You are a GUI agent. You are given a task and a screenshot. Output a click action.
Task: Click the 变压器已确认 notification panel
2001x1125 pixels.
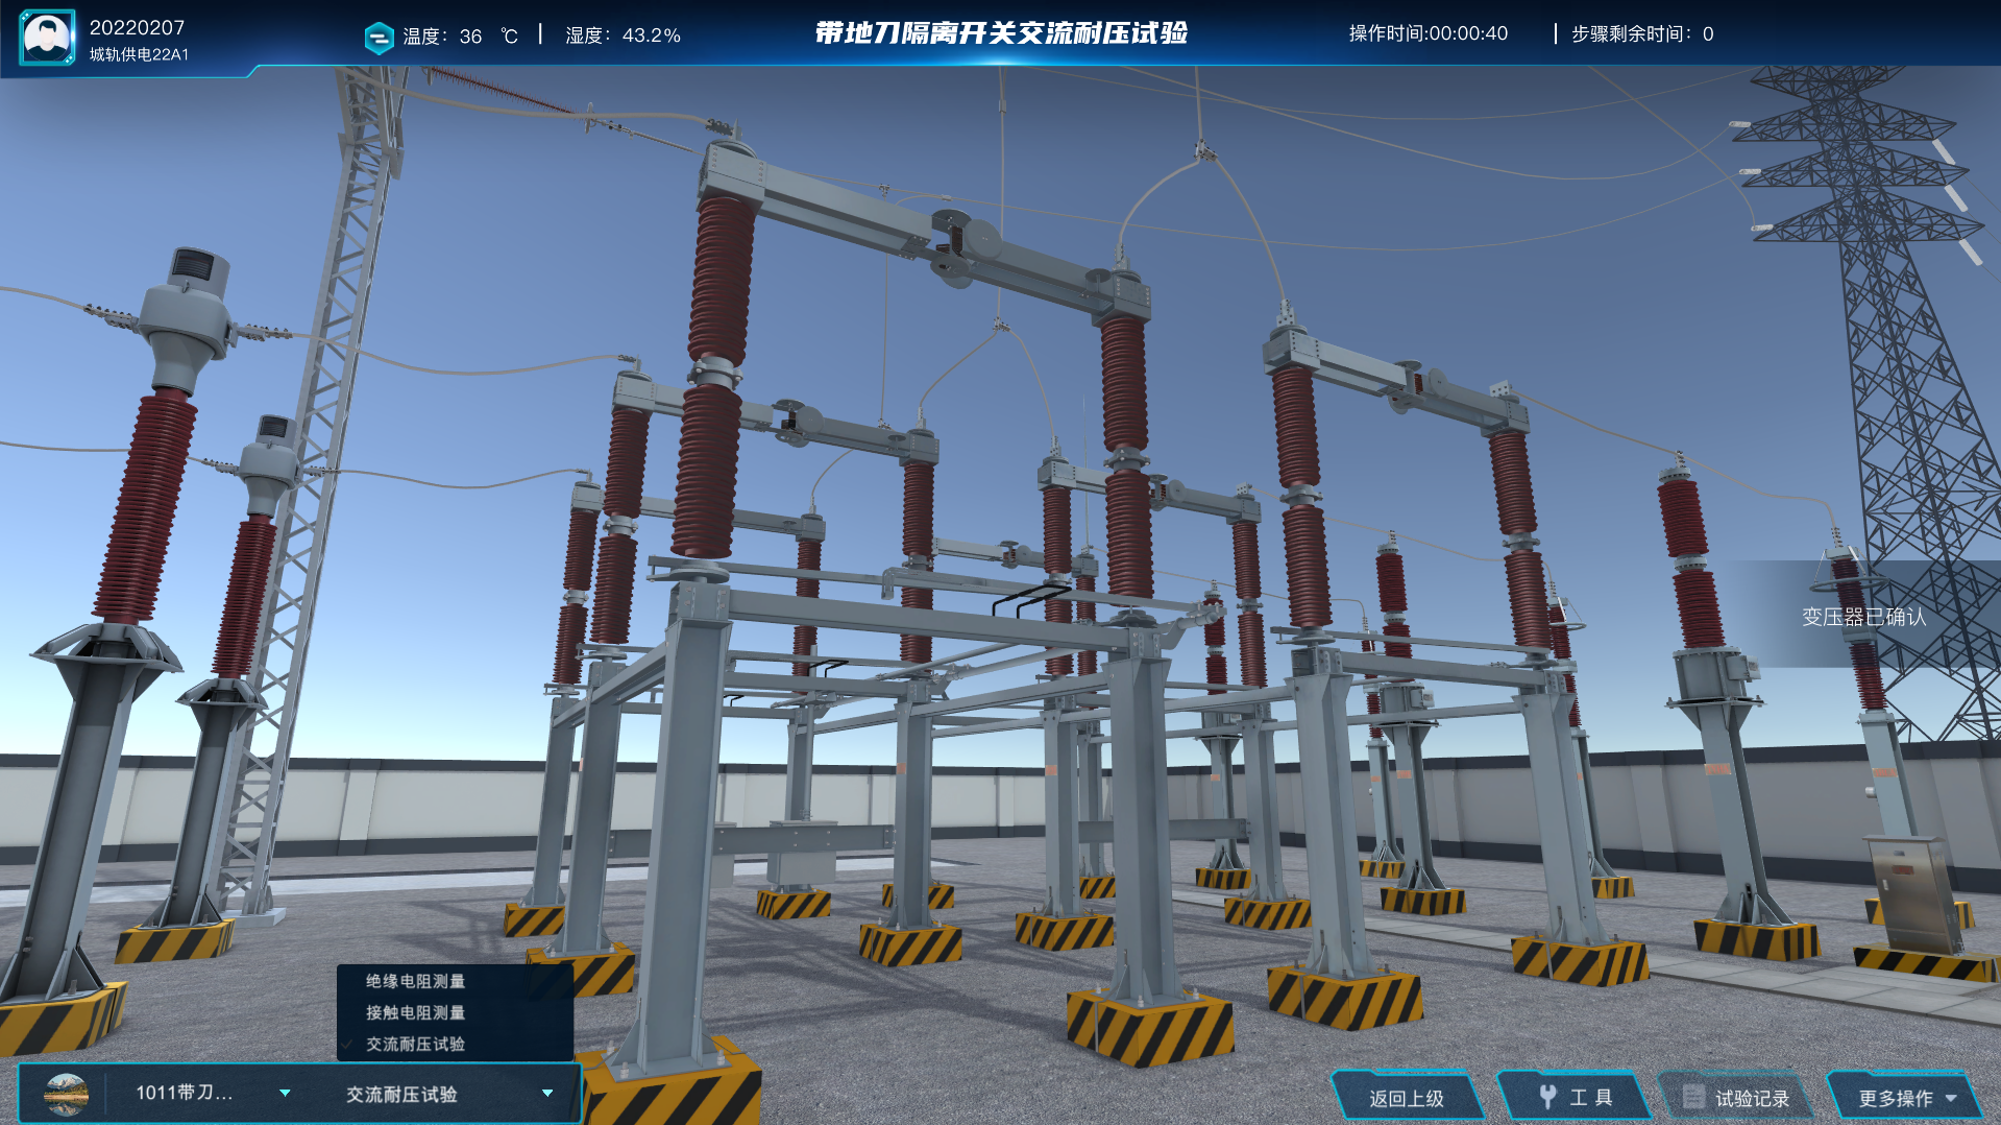click(1865, 616)
